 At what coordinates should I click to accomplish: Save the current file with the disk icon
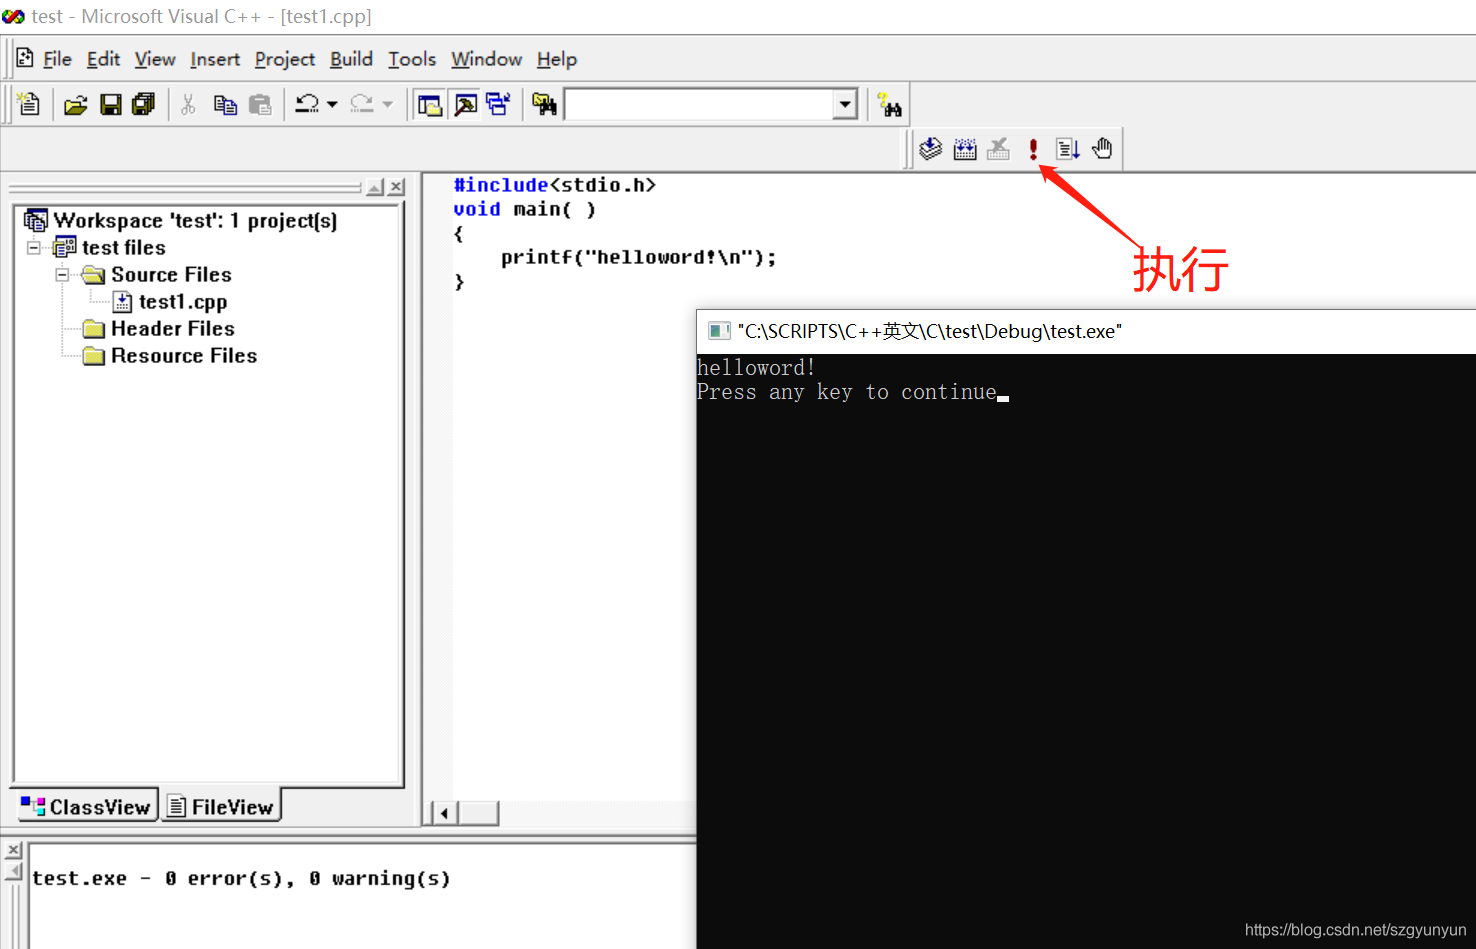[110, 104]
